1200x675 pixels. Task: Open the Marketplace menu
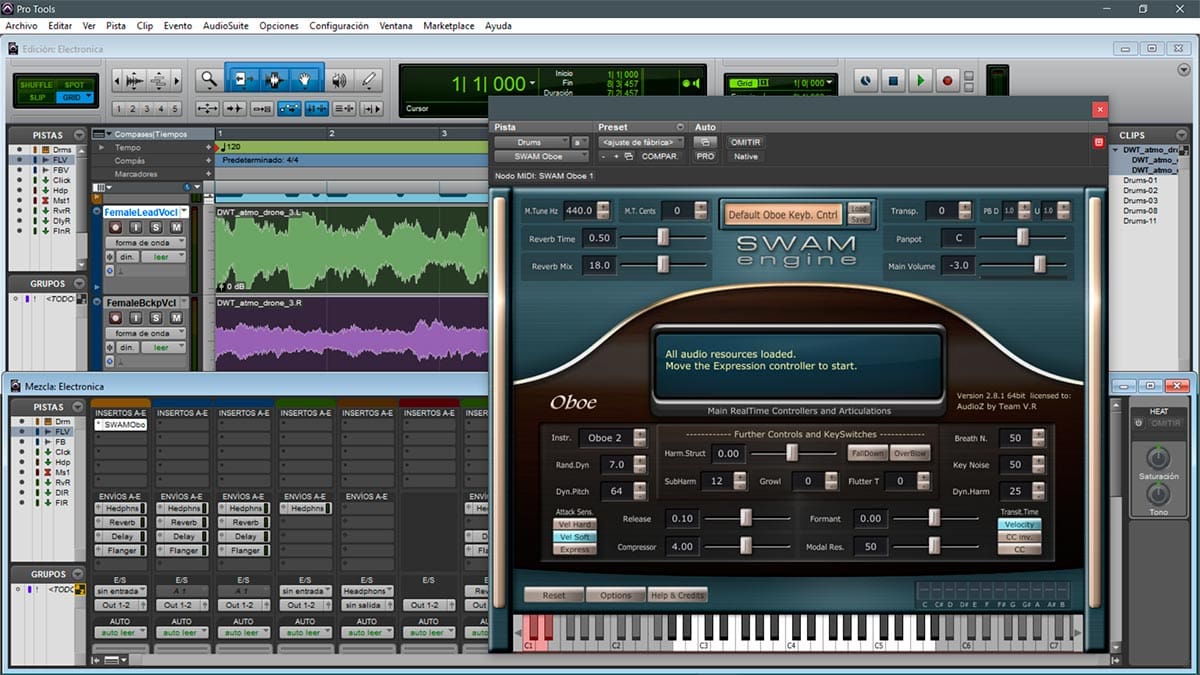pyautogui.click(x=449, y=26)
